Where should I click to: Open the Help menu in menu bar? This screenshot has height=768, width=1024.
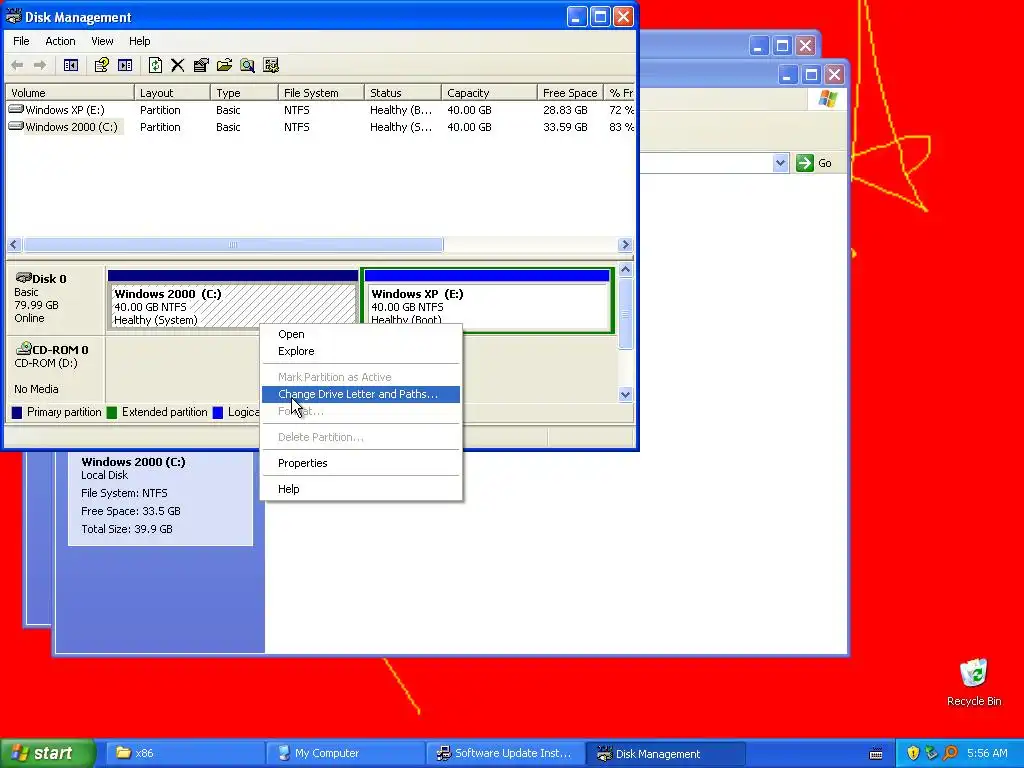point(139,41)
